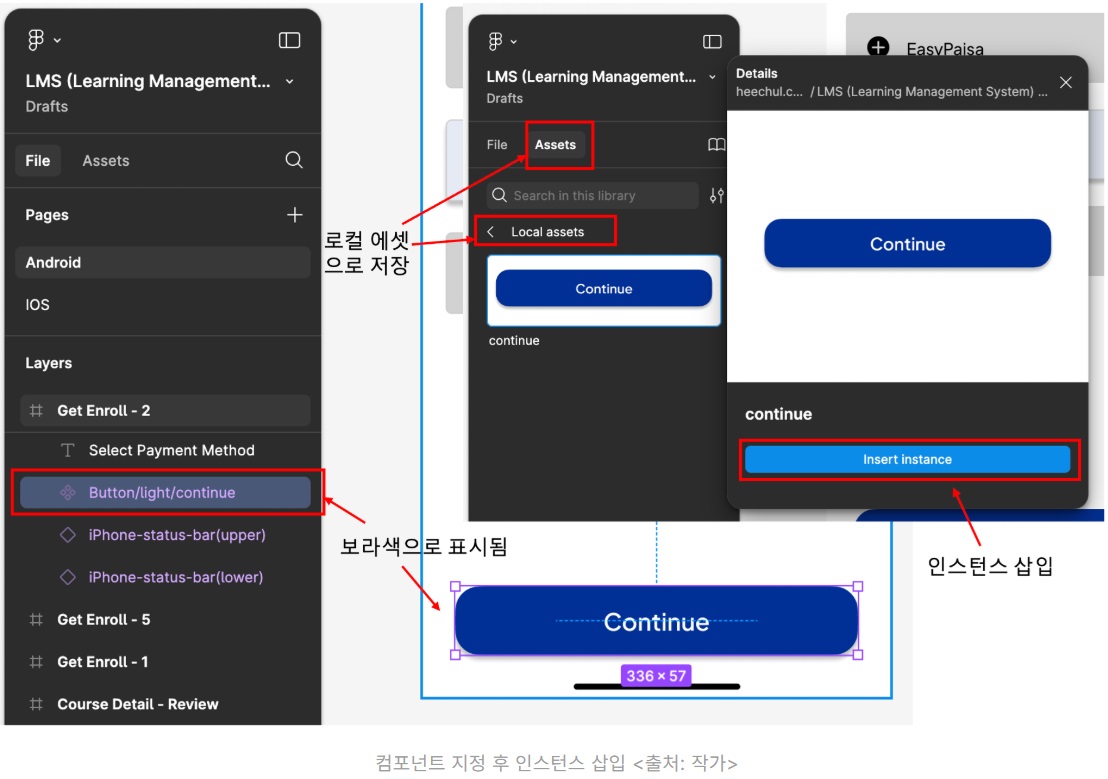Click the lowercase continue label under the thumbnail
This screenshot has width=1108, height=779.
click(x=514, y=341)
